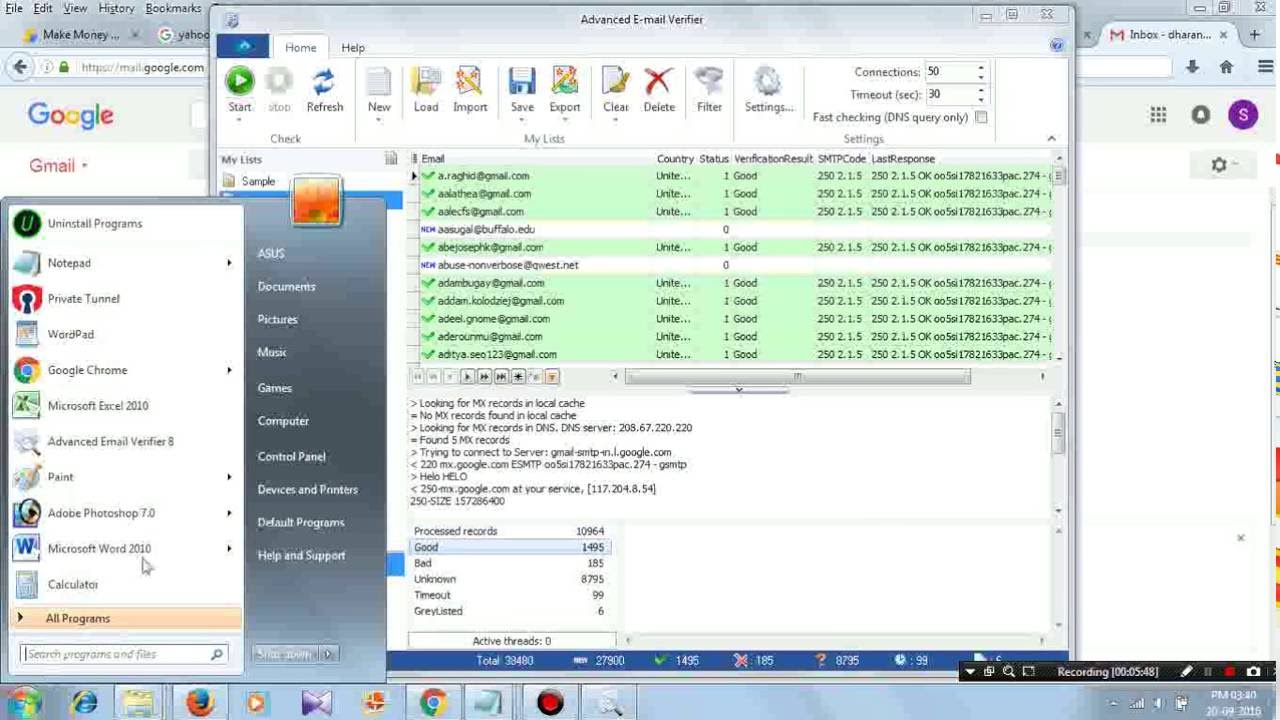Click the Load list icon

(x=426, y=82)
